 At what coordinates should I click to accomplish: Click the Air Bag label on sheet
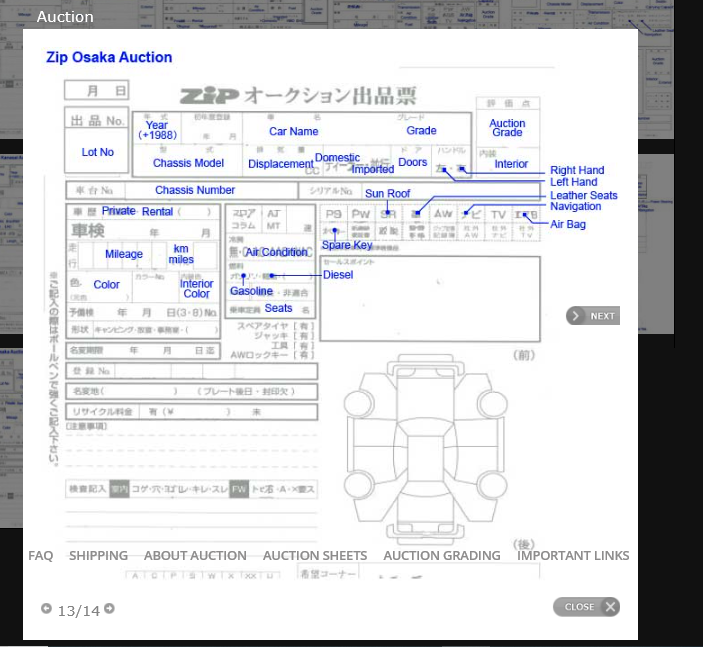(568, 224)
